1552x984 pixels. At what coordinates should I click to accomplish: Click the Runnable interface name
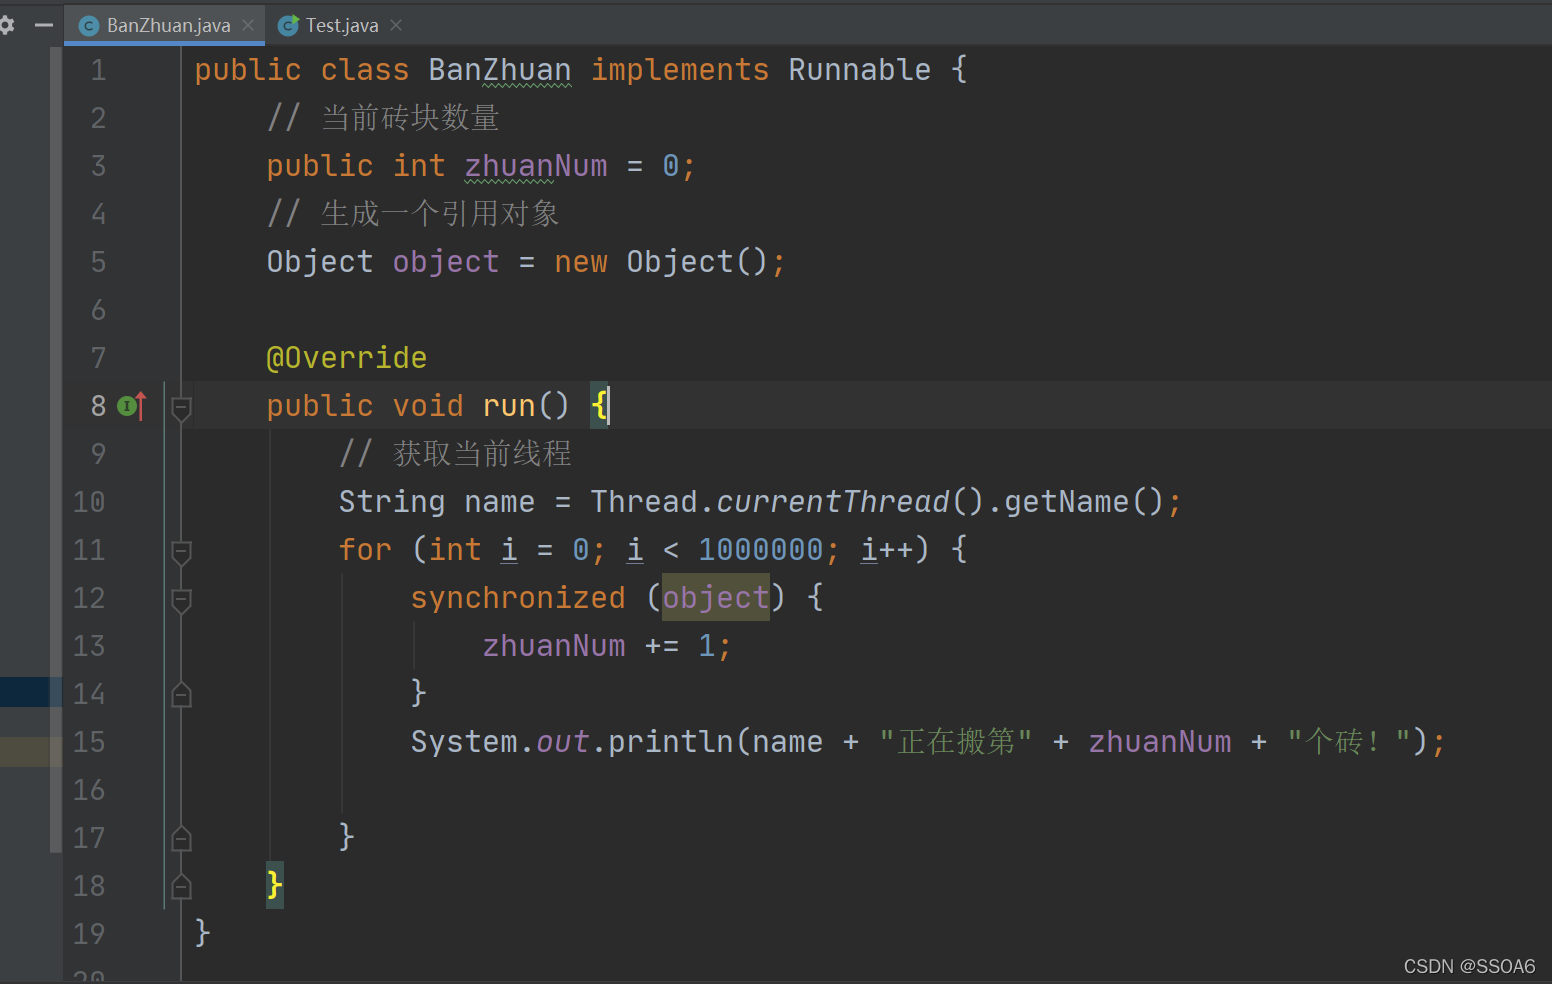pyautogui.click(x=859, y=70)
